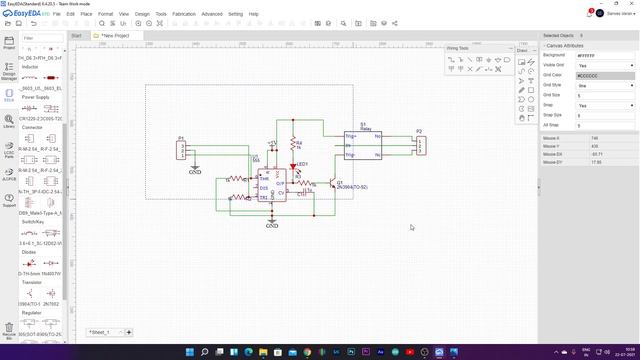Open the notifications bell icon
This screenshot has width=640, height=360.
point(589,13)
